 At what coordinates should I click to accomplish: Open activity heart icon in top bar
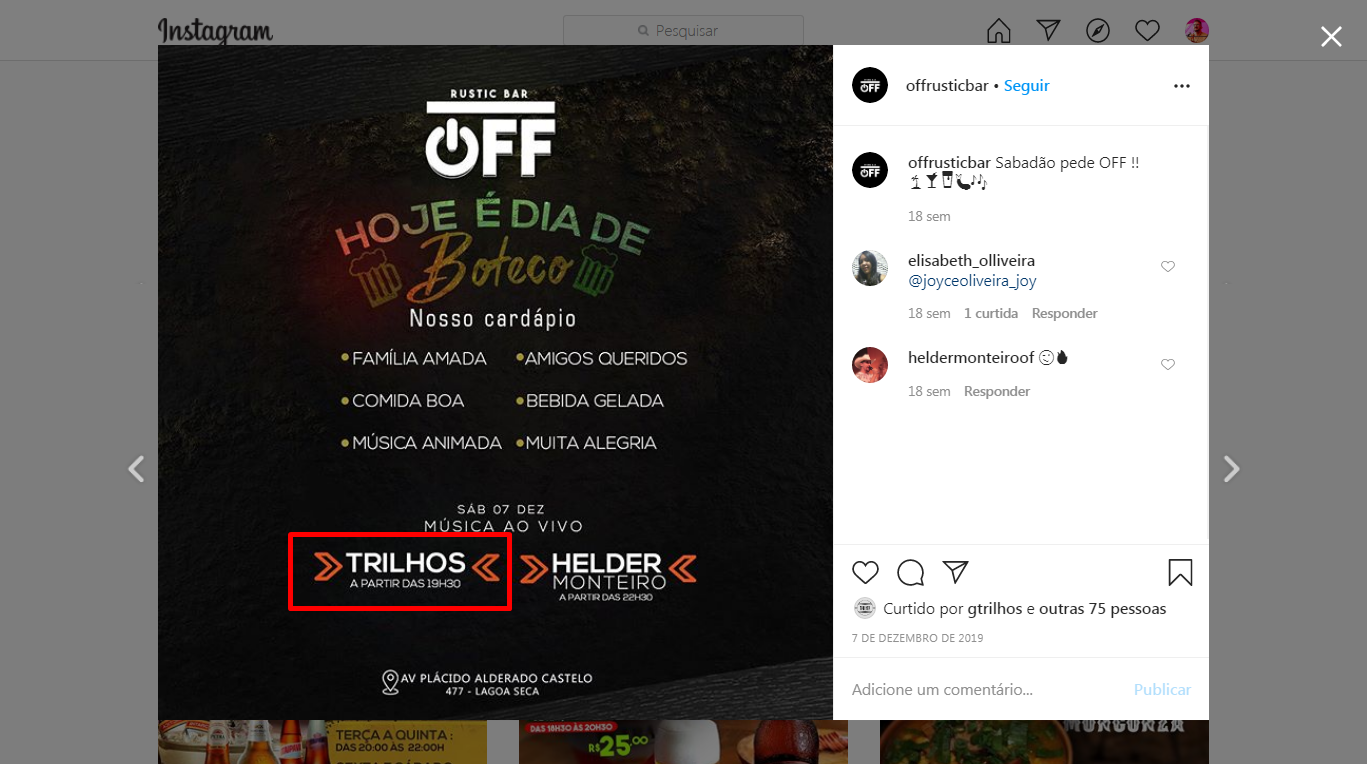[1147, 31]
